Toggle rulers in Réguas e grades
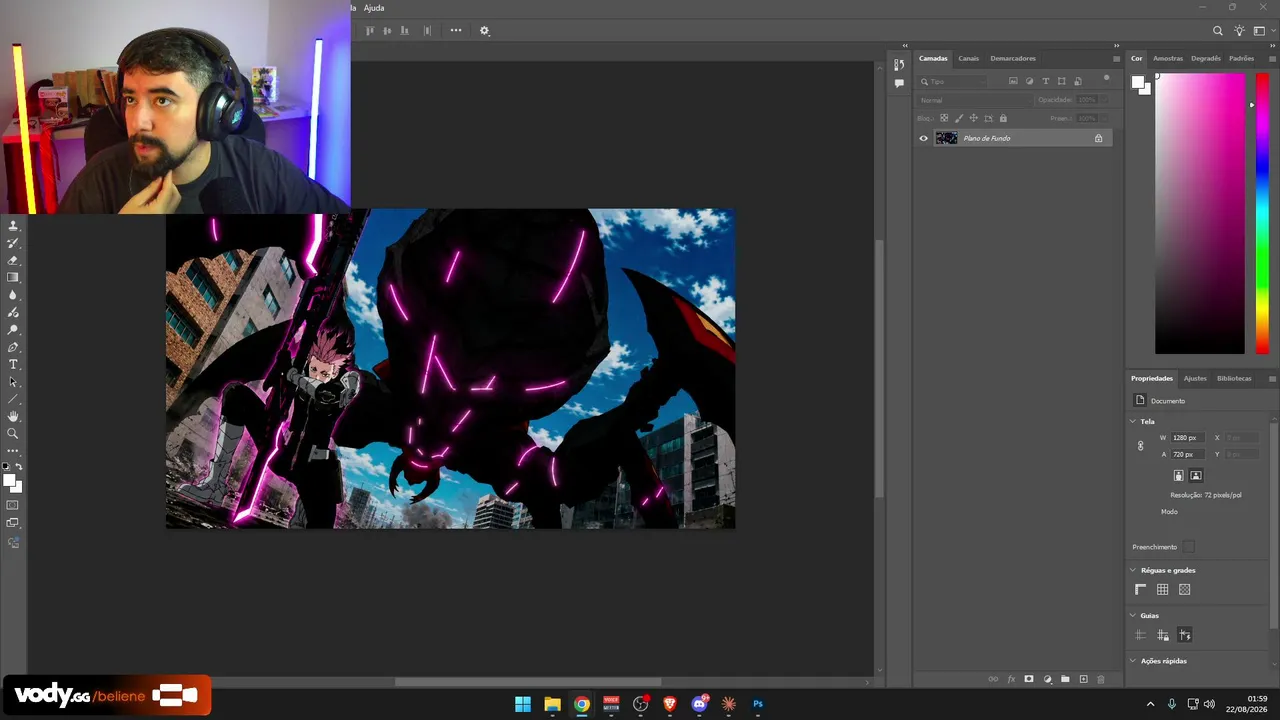Screen dimensions: 1280x720 pos(1141,590)
